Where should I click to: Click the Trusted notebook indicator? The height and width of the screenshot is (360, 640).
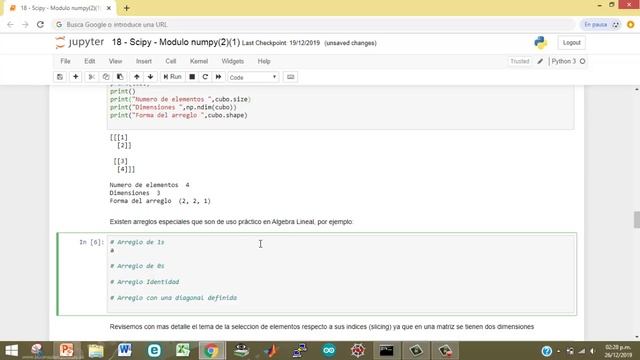[520, 61]
